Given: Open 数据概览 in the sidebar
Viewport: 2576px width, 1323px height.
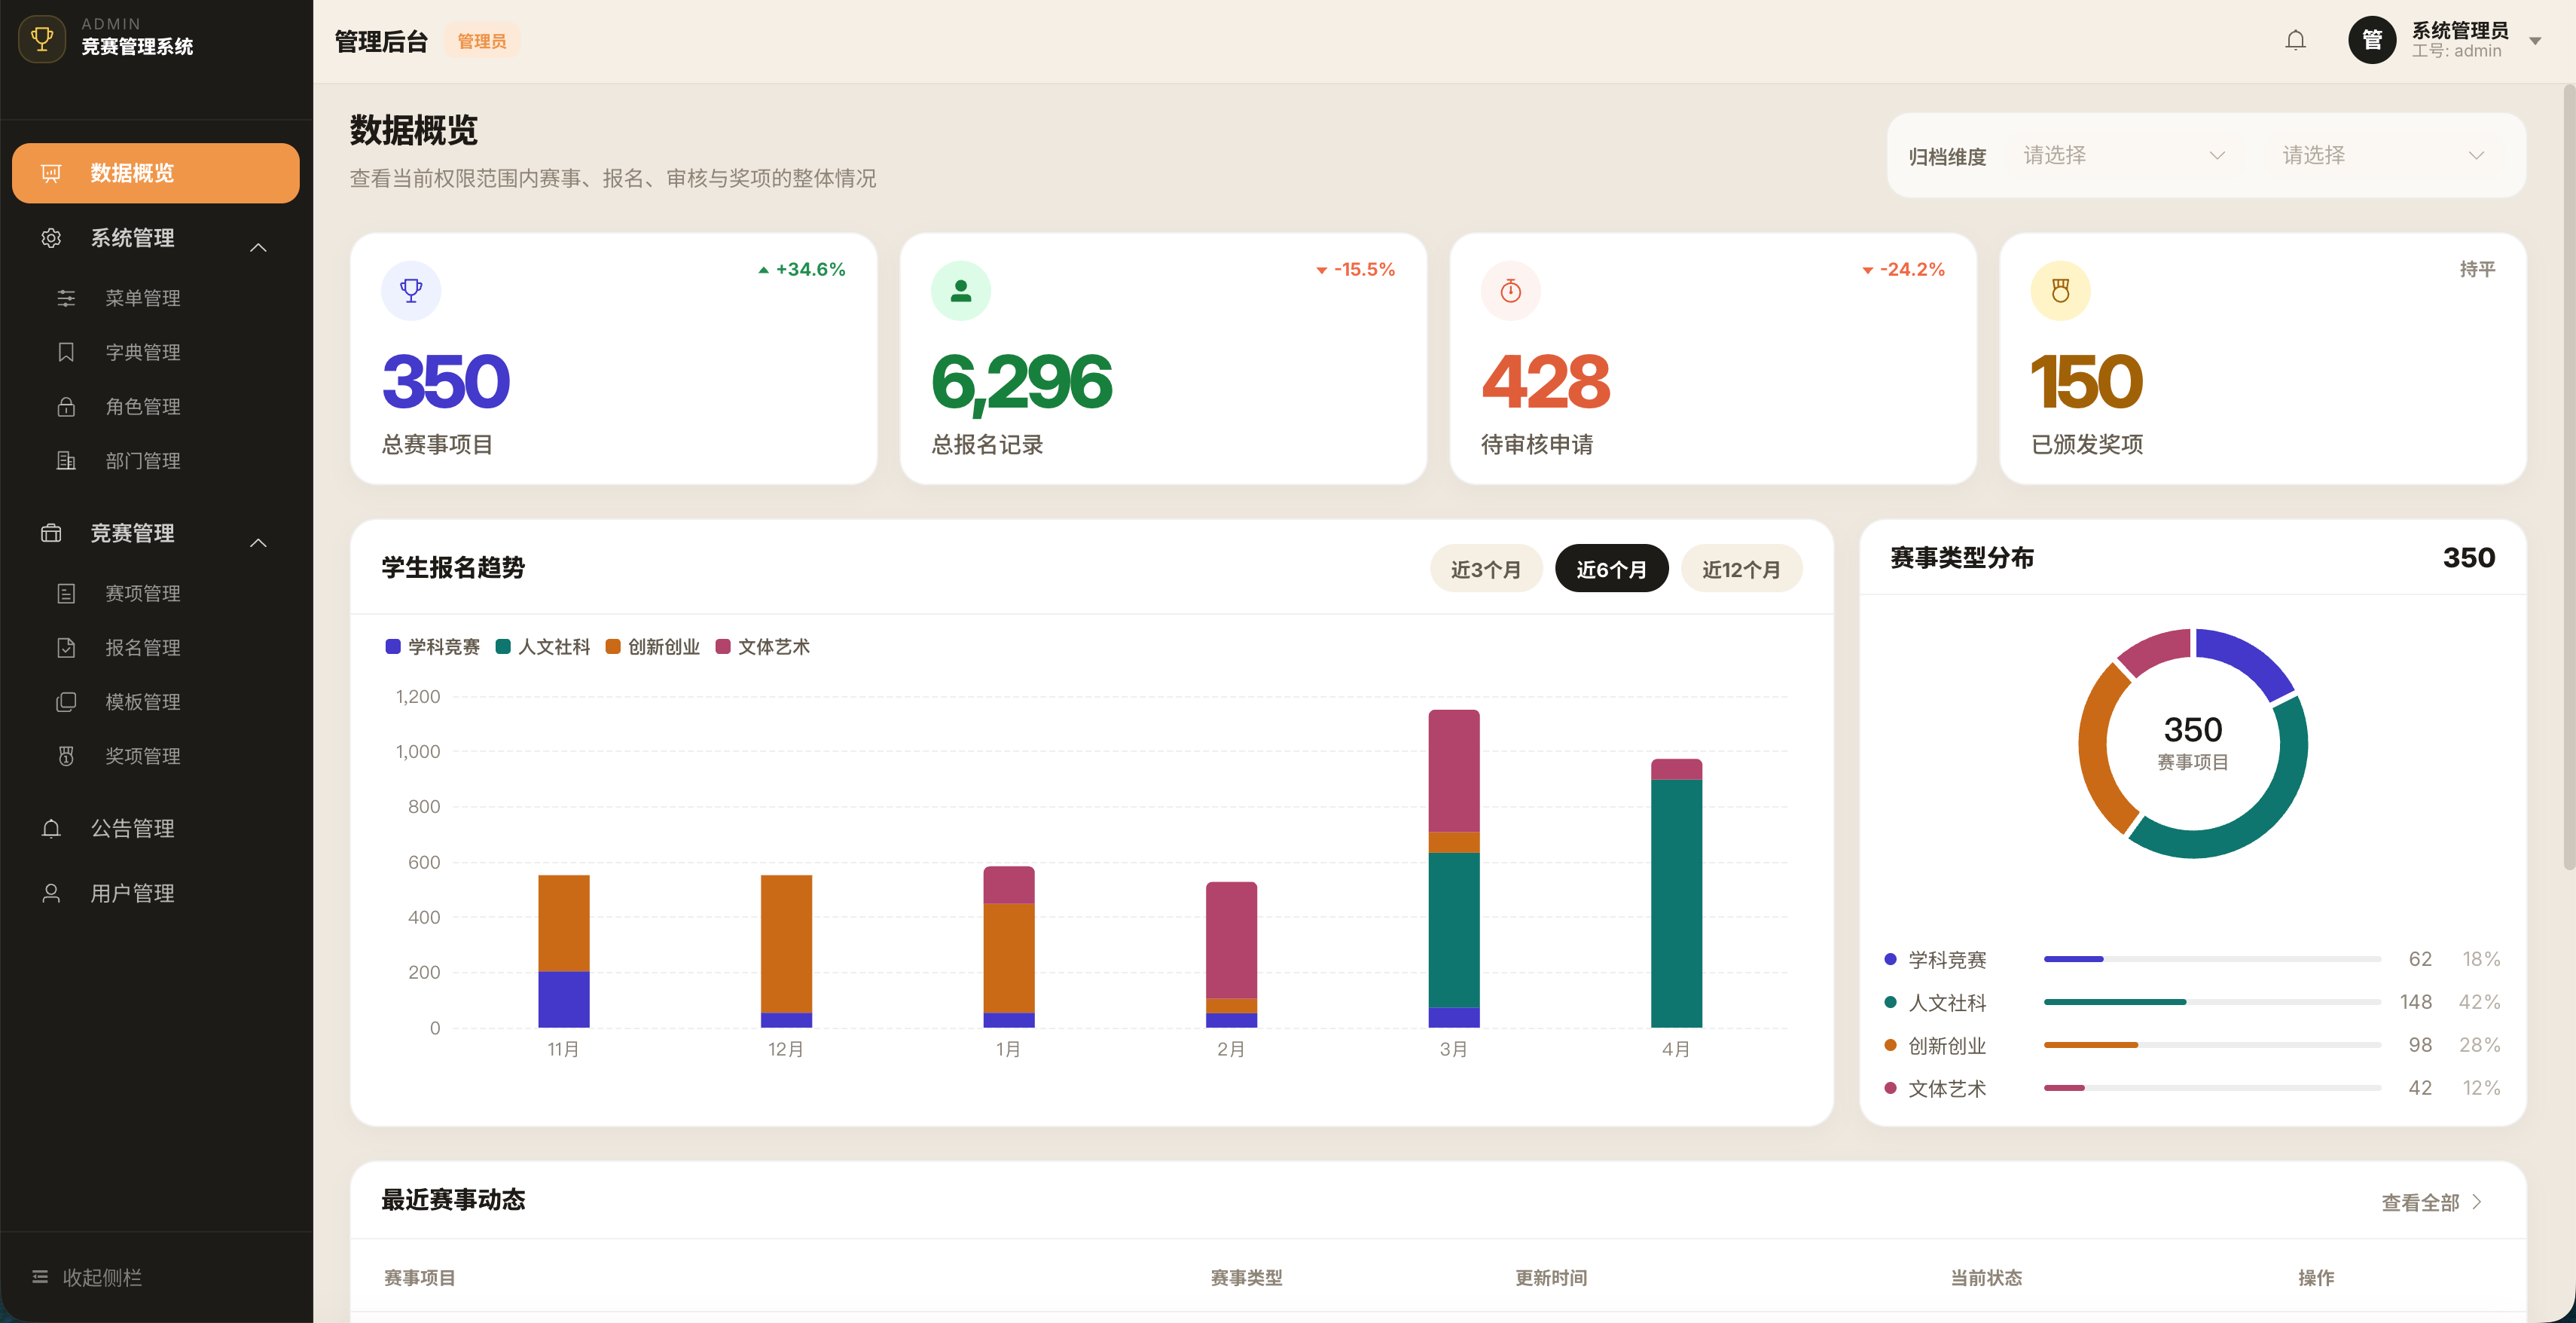Looking at the screenshot, I should [x=156, y=173].
